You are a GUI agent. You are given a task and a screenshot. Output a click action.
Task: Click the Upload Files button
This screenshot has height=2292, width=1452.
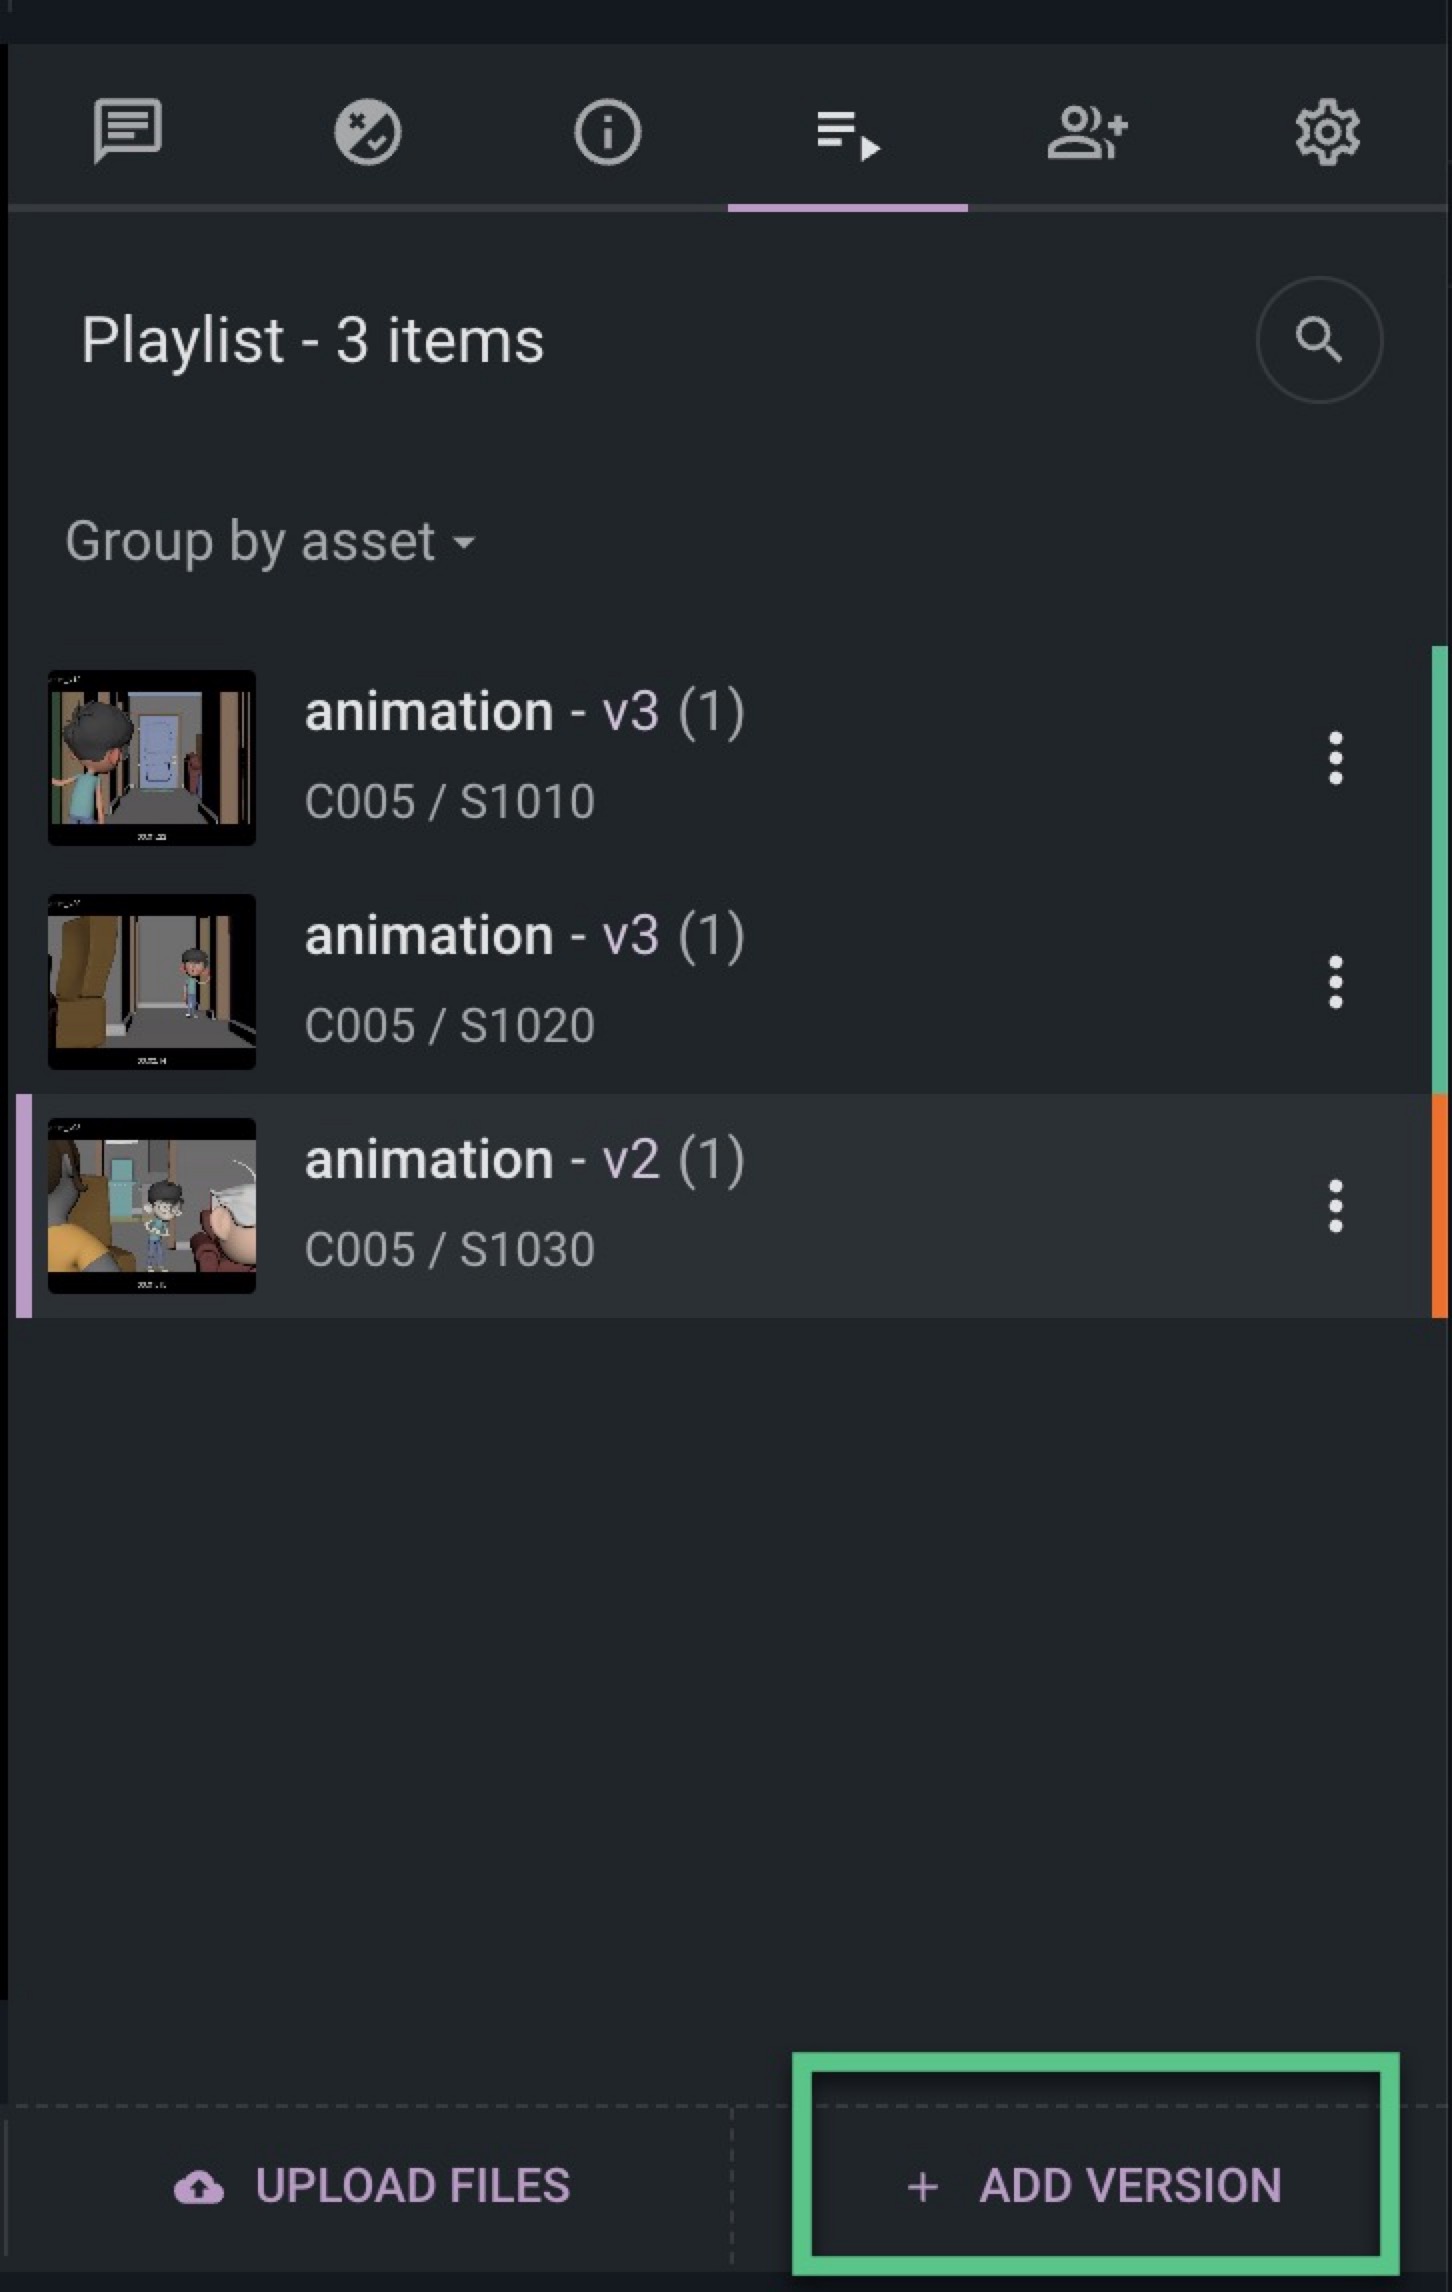click(x=371, y=2186)
